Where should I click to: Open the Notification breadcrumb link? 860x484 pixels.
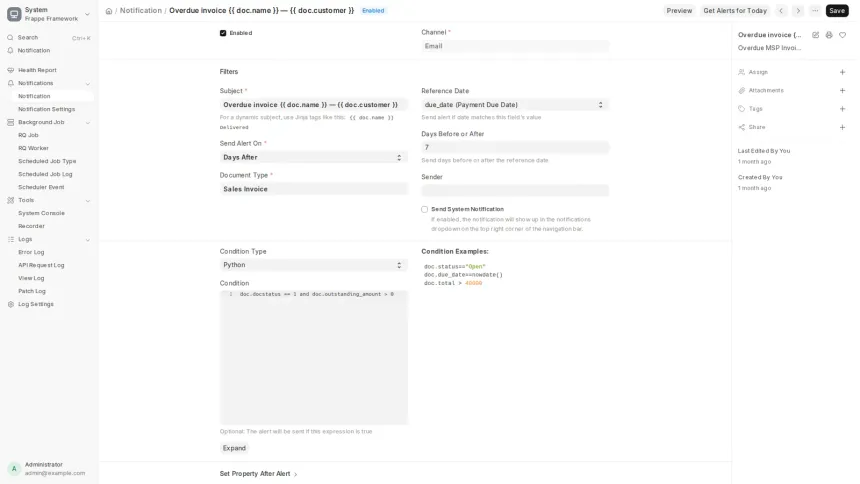[141, 10]
